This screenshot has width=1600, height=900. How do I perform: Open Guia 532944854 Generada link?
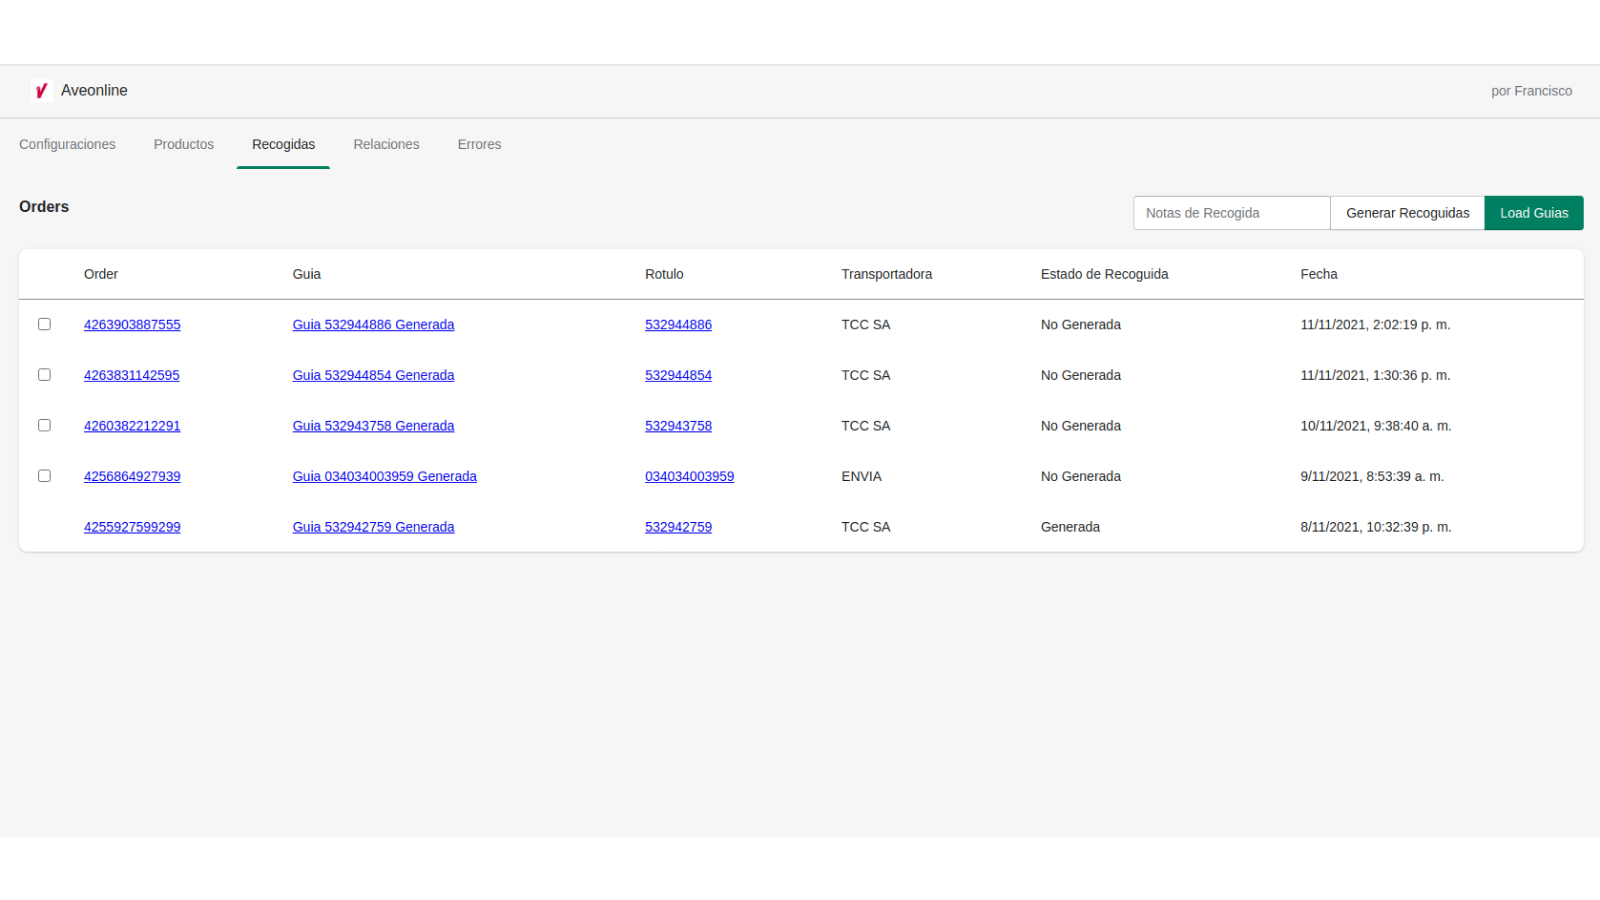pos(373,376)
